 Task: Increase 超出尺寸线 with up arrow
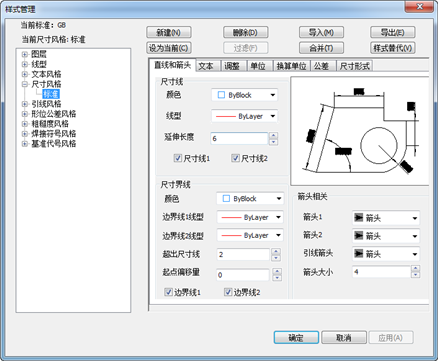[x=276, y=252]
